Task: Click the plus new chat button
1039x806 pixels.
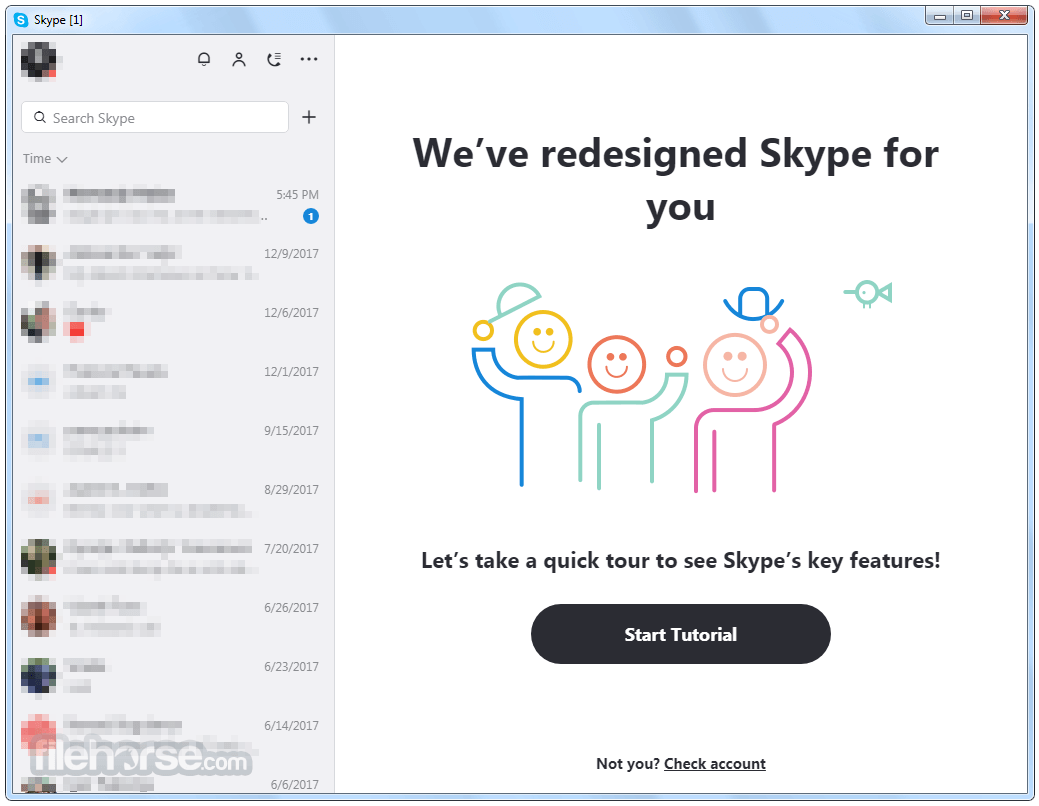Action: (309, 117)
